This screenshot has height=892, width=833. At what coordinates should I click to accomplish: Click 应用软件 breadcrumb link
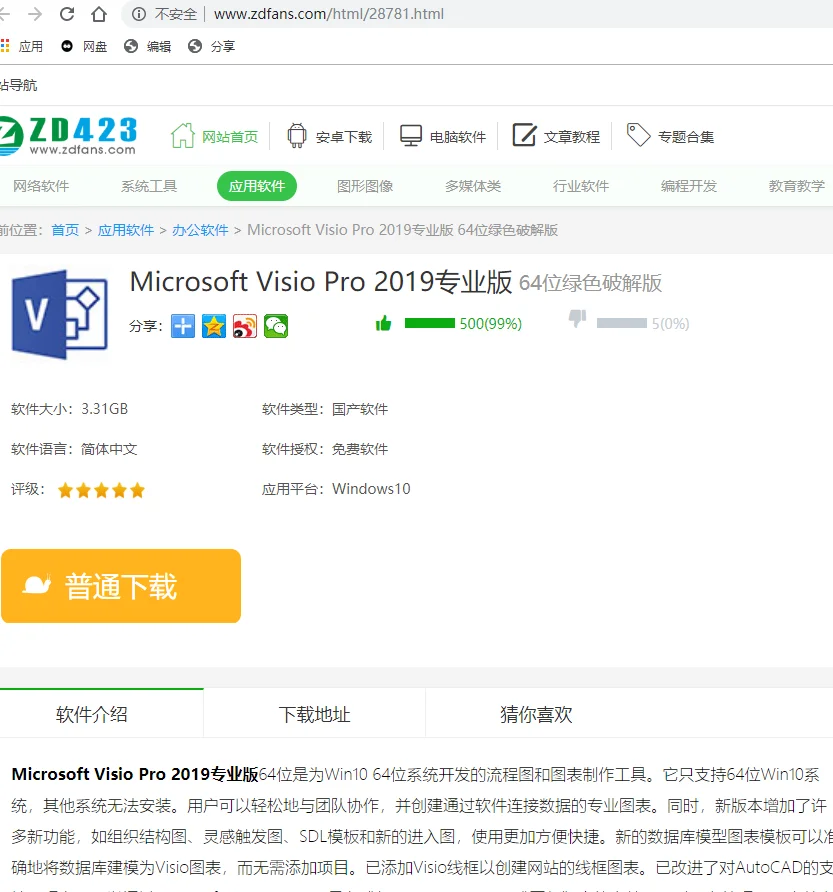(126, 230)
